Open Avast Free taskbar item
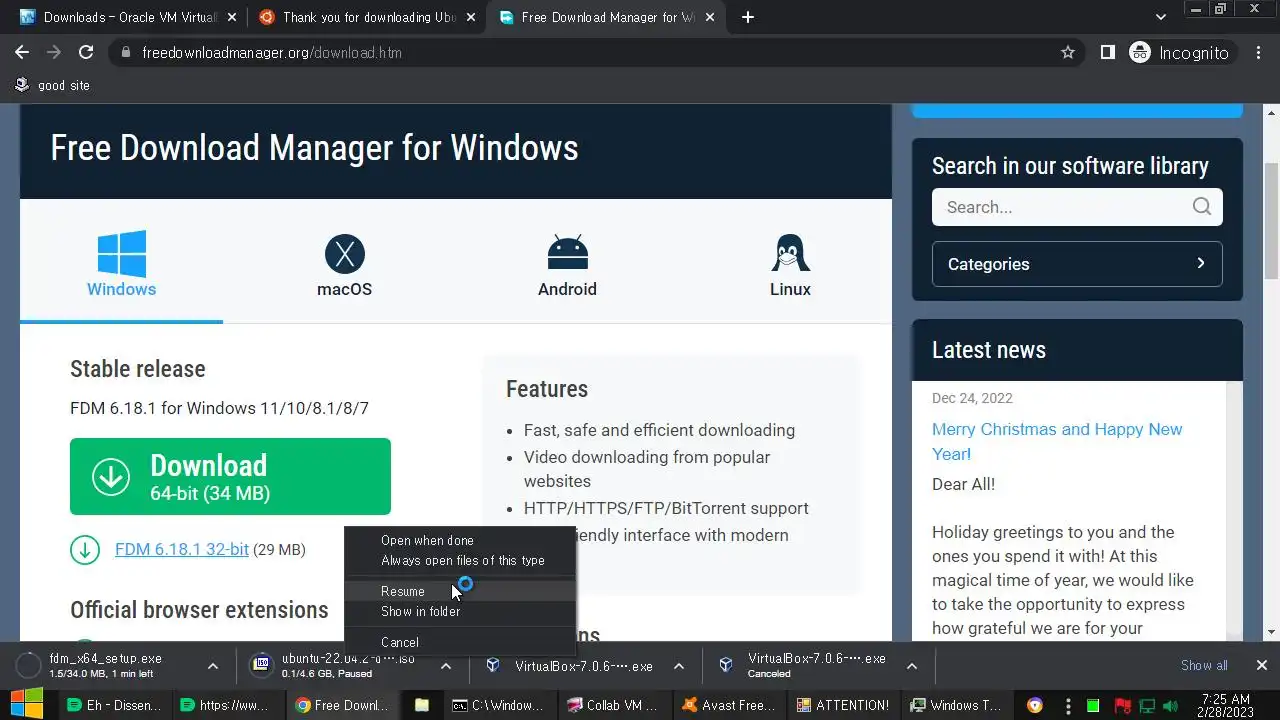 [x=728, y=705]
